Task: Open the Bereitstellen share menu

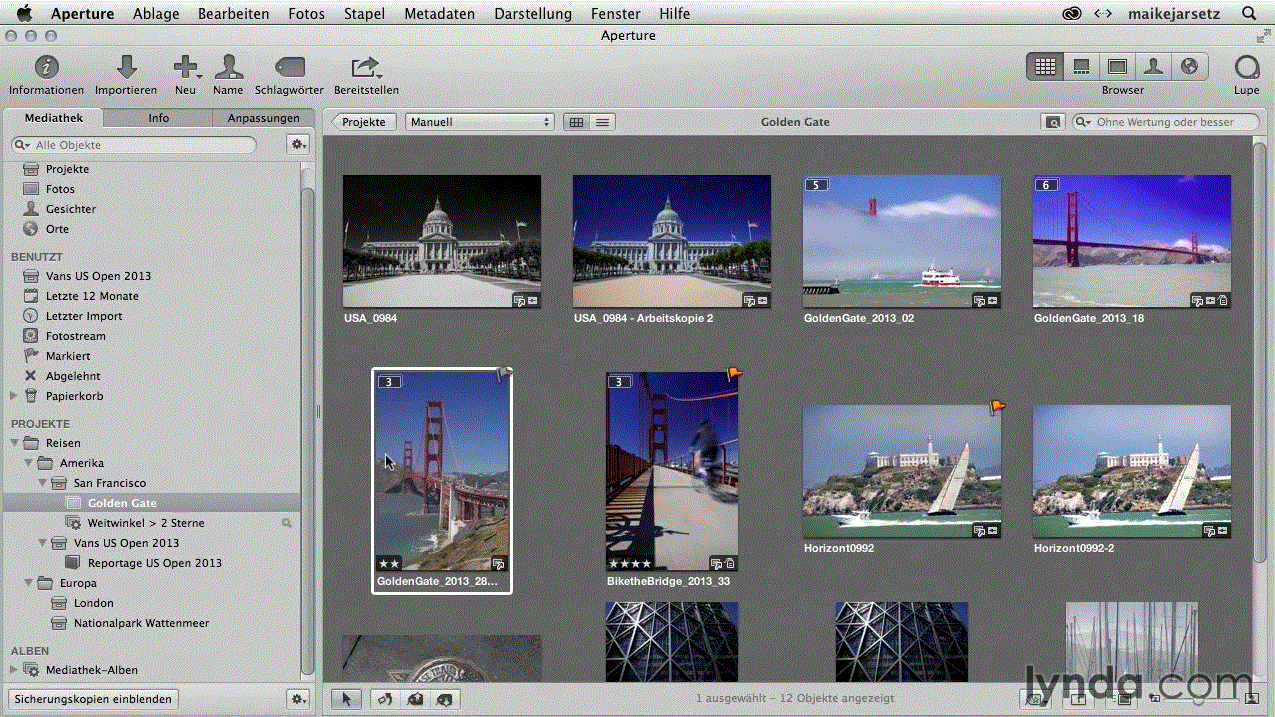Action: click(366, 67)
